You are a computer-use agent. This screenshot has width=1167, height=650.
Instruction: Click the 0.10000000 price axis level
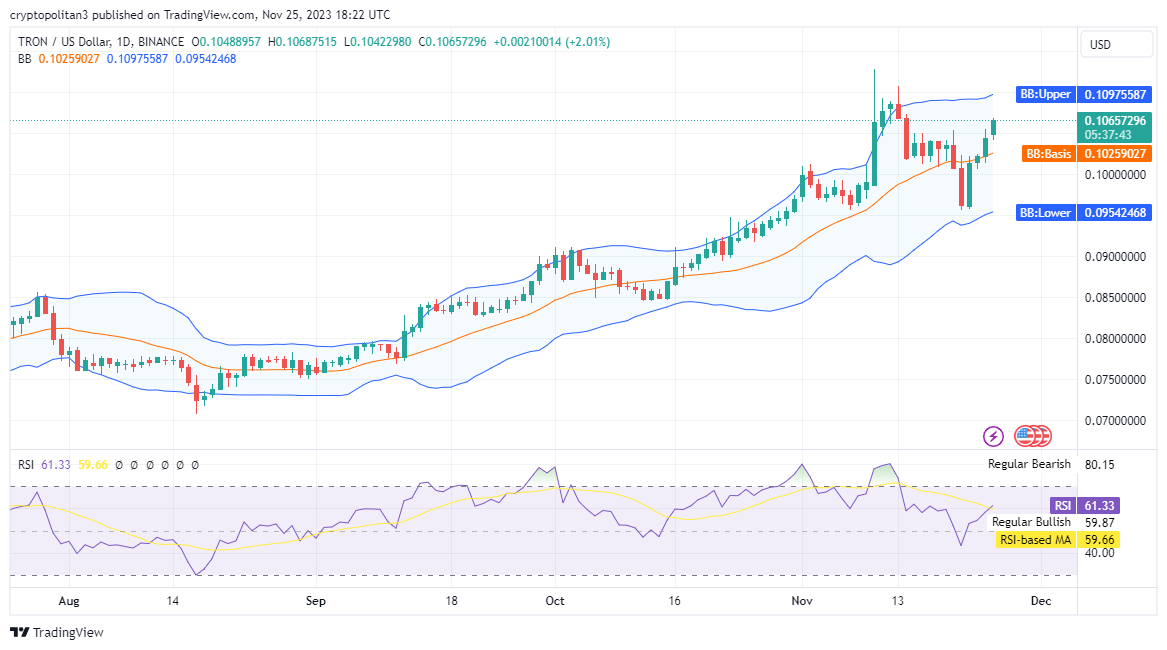1112,175
